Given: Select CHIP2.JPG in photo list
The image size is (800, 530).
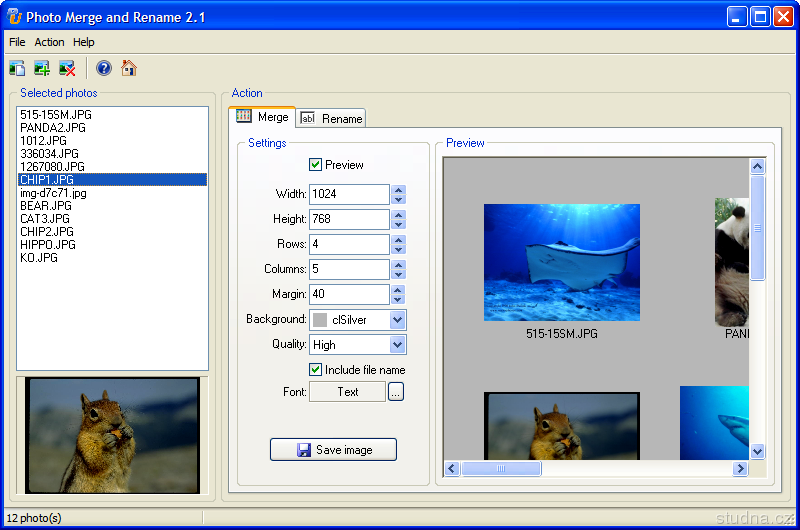Looking at the screenshot, I should [x=112, y=232].
